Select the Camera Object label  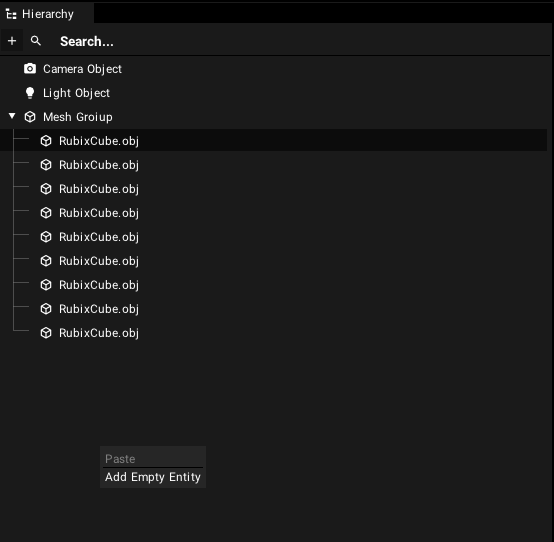pos(82,69)
